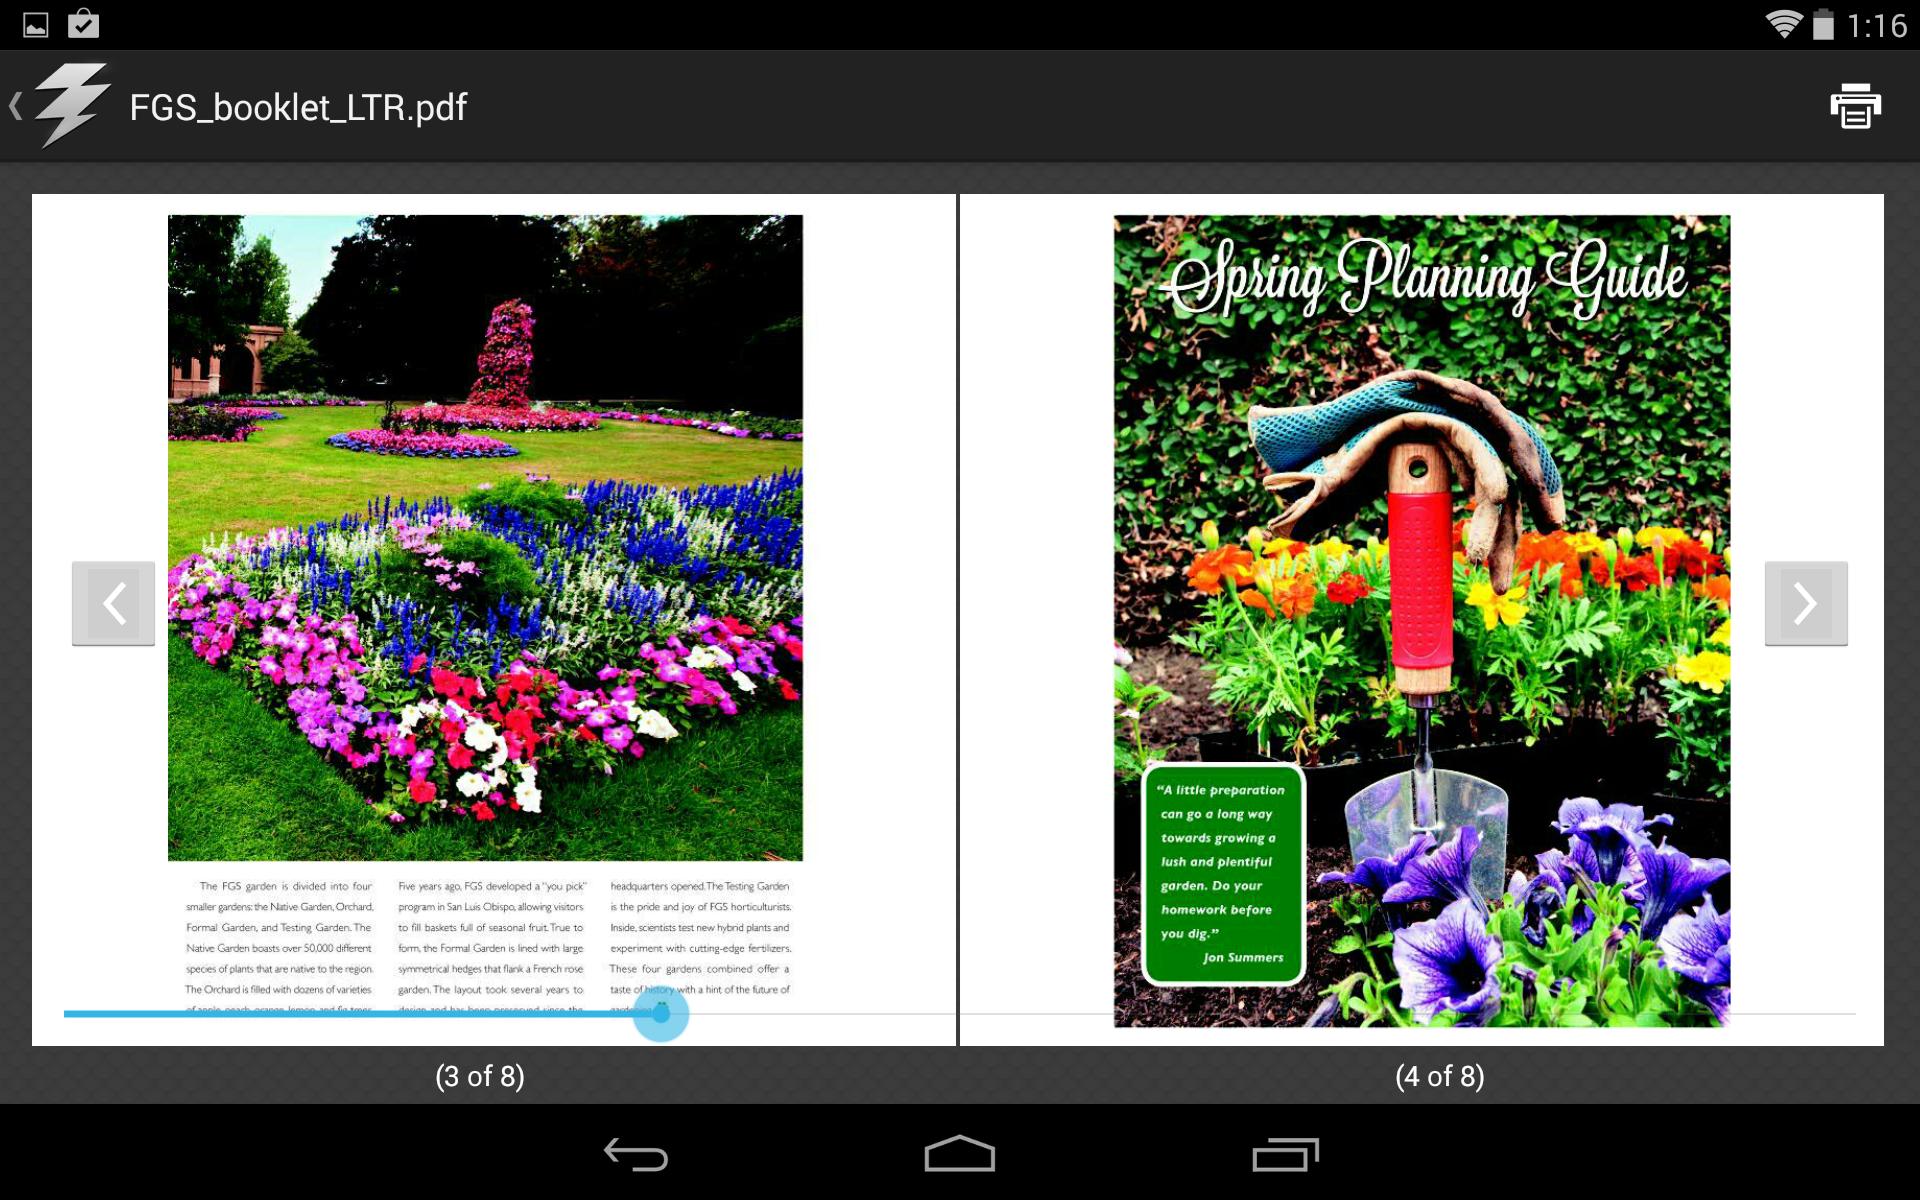
Task: Tap the FGS_booklet_LTR.pdf title
Action: tap(298, 107)
